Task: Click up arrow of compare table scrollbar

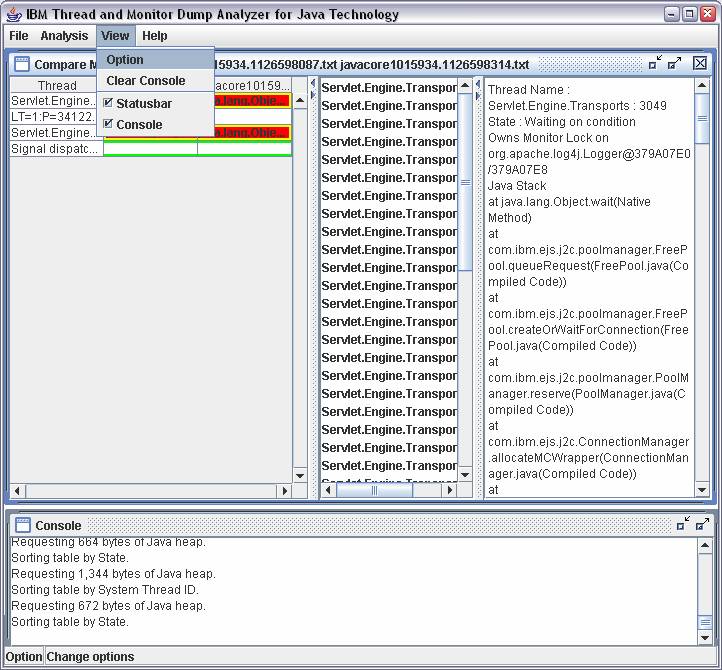Action: coord(300,101)
